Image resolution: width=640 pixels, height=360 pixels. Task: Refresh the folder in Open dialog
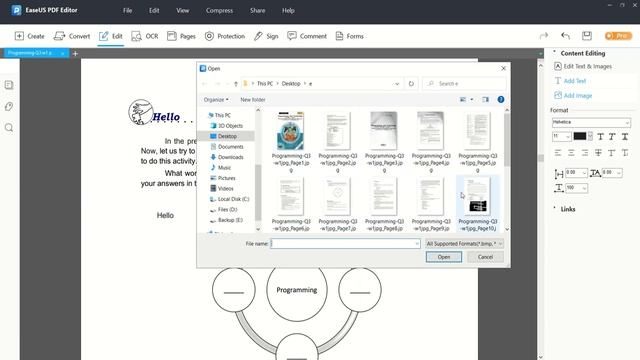click(411, 84)
